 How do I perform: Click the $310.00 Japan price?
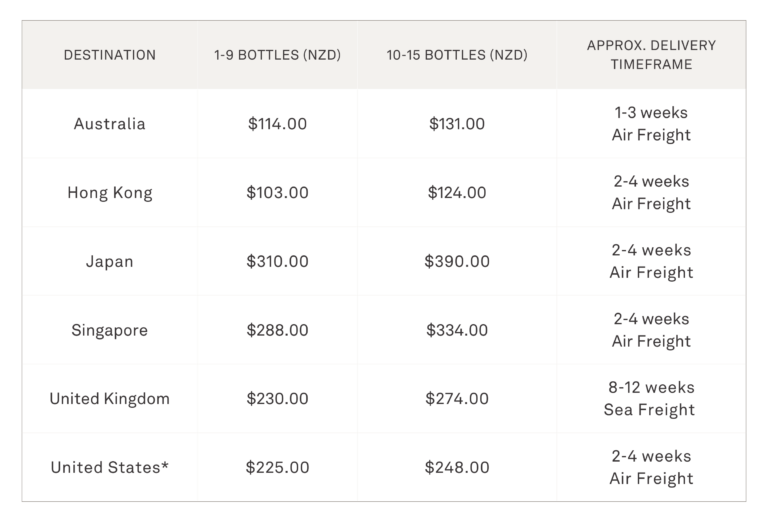point(277,261)
